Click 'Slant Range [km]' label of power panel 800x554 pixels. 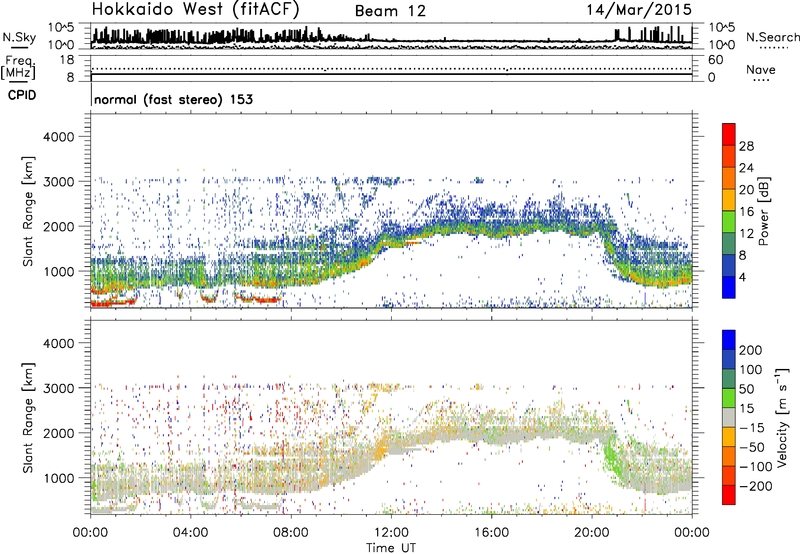pyautogui.click(x=28, y=211)
